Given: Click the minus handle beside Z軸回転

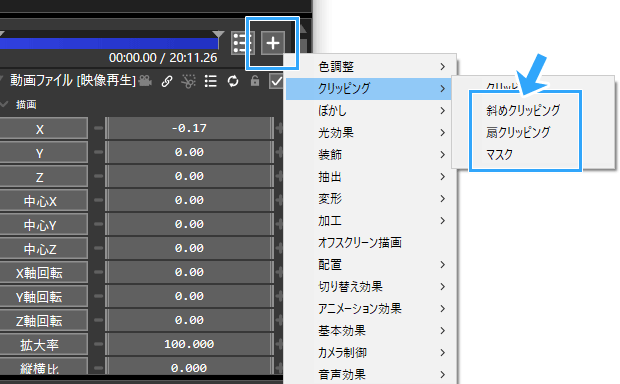Looking at the screenshot, I should [98, 320].
